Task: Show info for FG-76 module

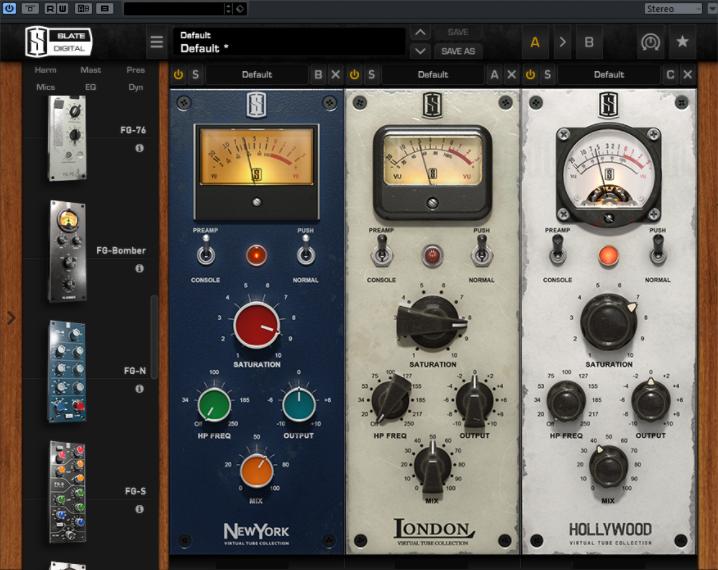Action: point(140,148)
